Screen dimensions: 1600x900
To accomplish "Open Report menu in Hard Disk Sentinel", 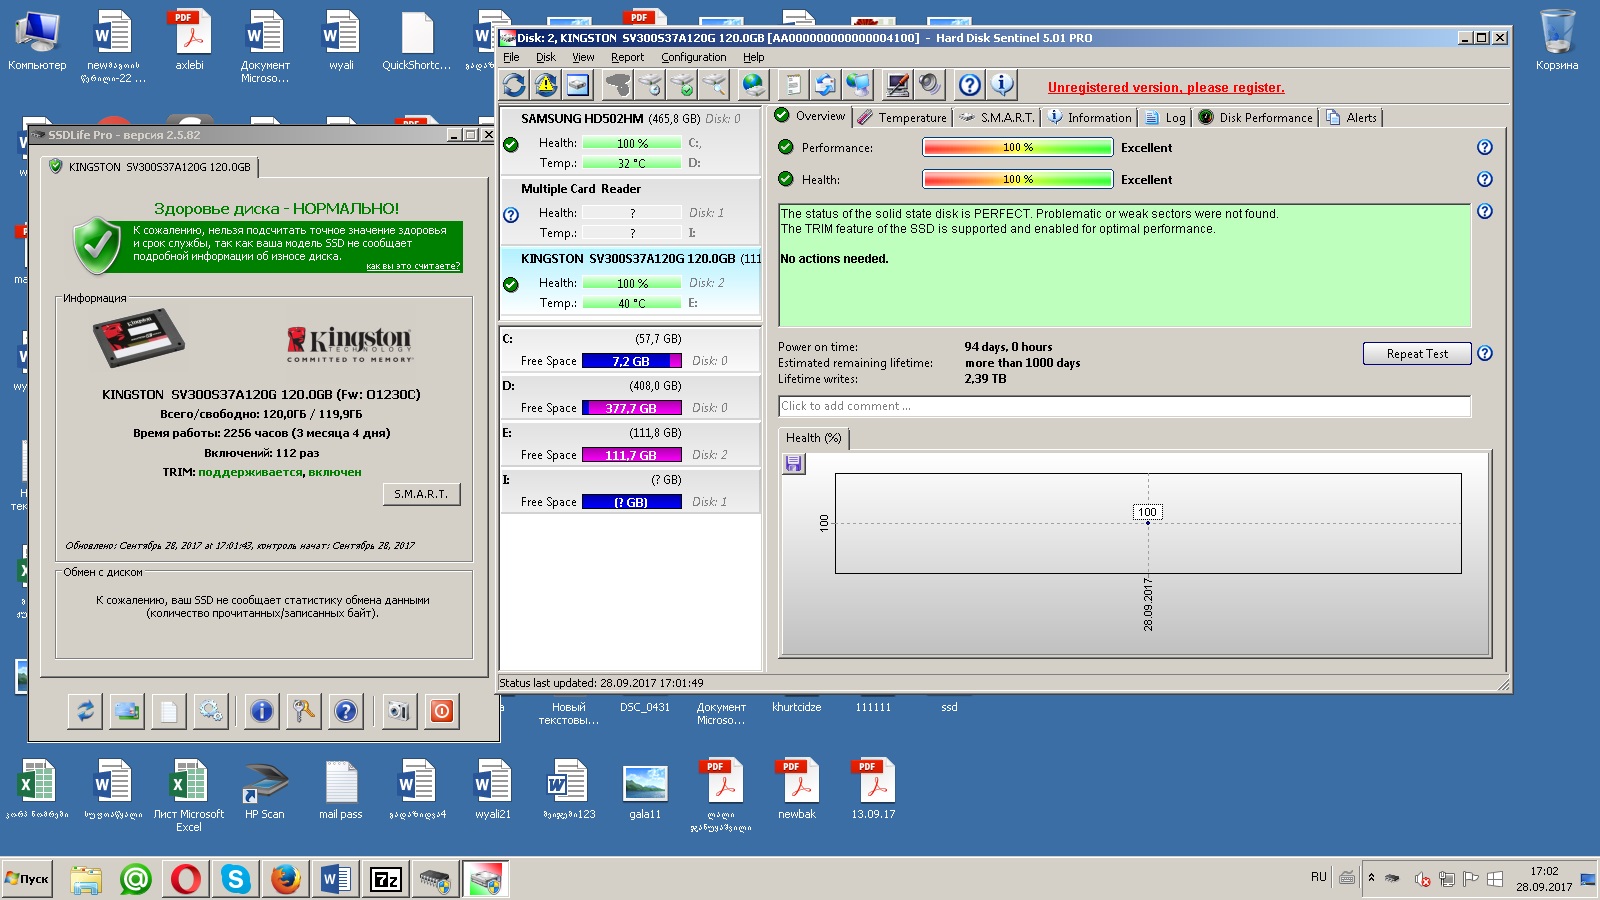I will 627,57.
